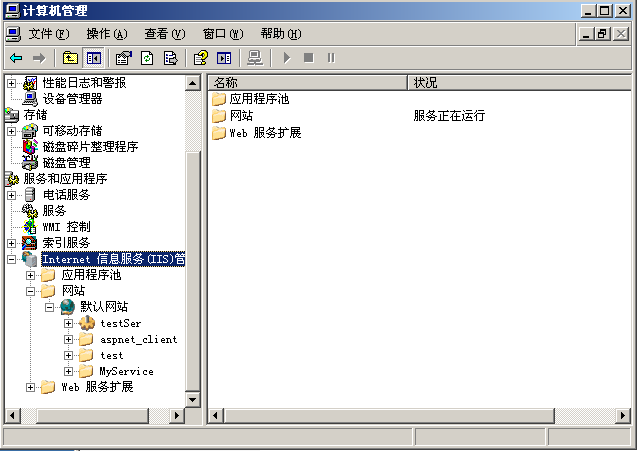
Task: Click the Show/Hide action pane toolbar icon
Action: 224,58
